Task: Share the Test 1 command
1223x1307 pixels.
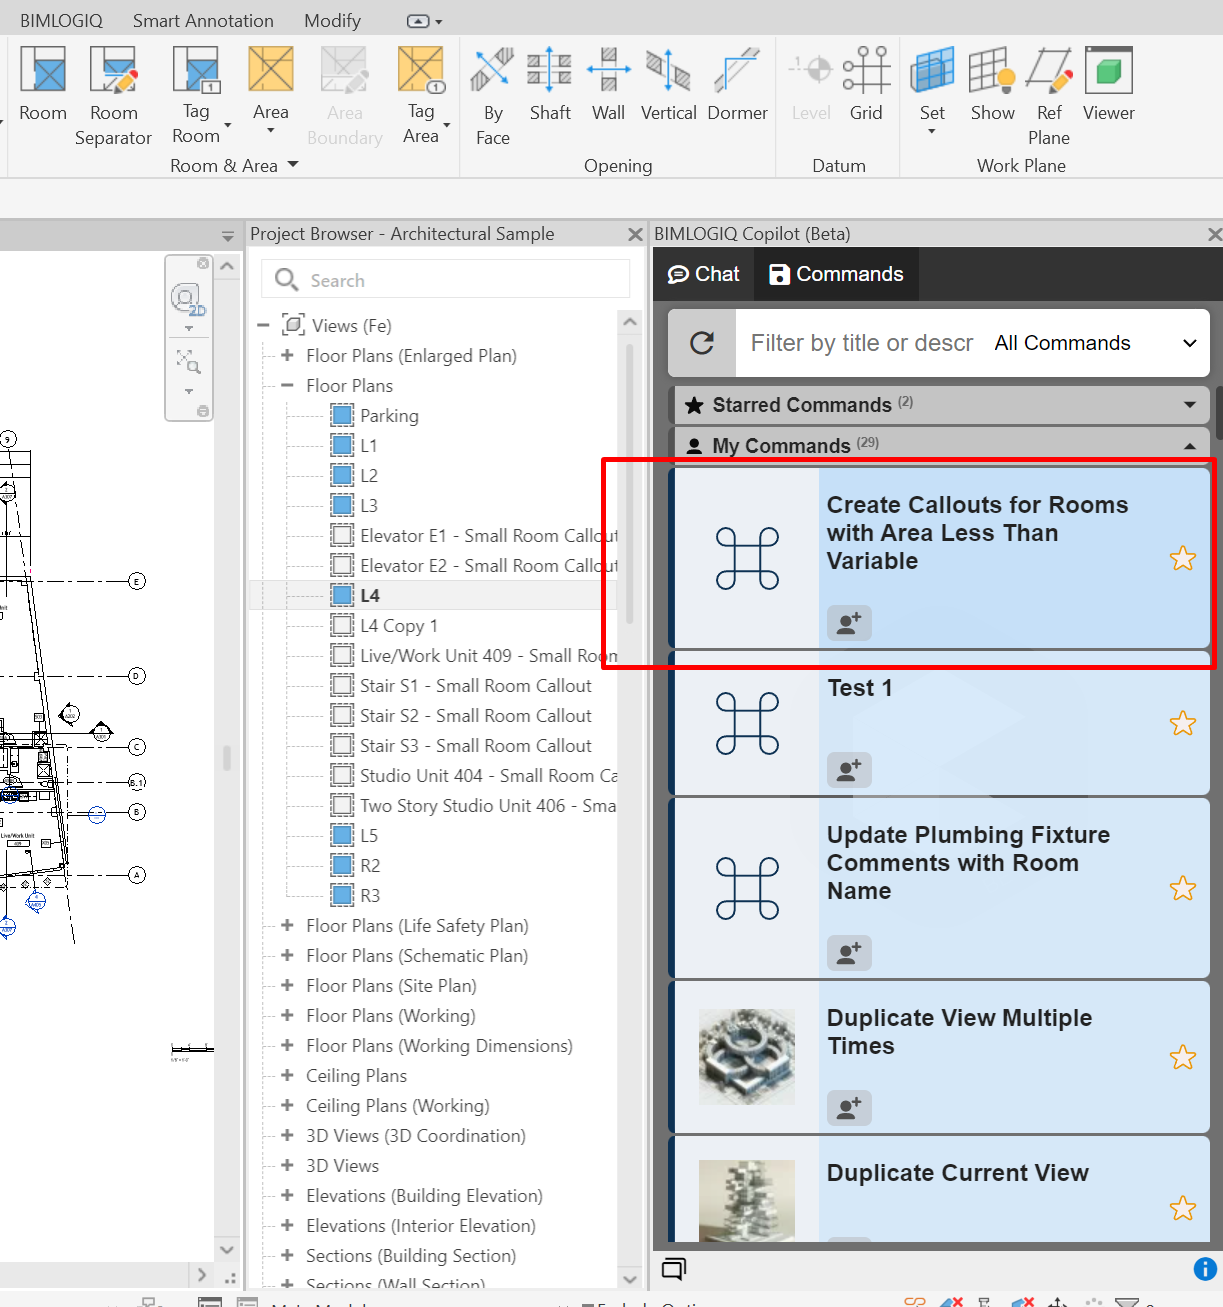Action: [849, 770]
